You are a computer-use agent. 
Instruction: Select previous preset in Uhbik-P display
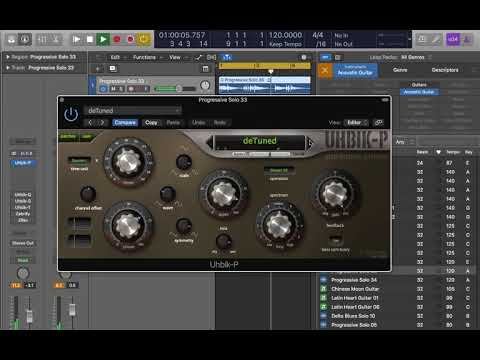[x=210, y=143]
